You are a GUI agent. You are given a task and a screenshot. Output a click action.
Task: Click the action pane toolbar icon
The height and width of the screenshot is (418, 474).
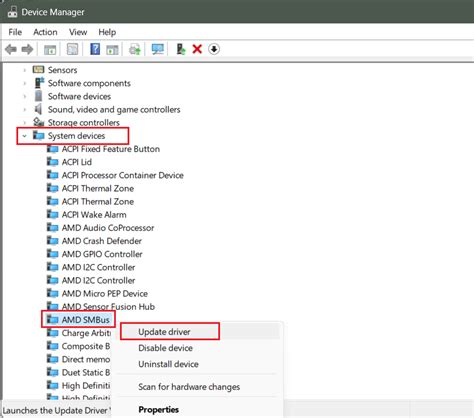click(112, 49)
